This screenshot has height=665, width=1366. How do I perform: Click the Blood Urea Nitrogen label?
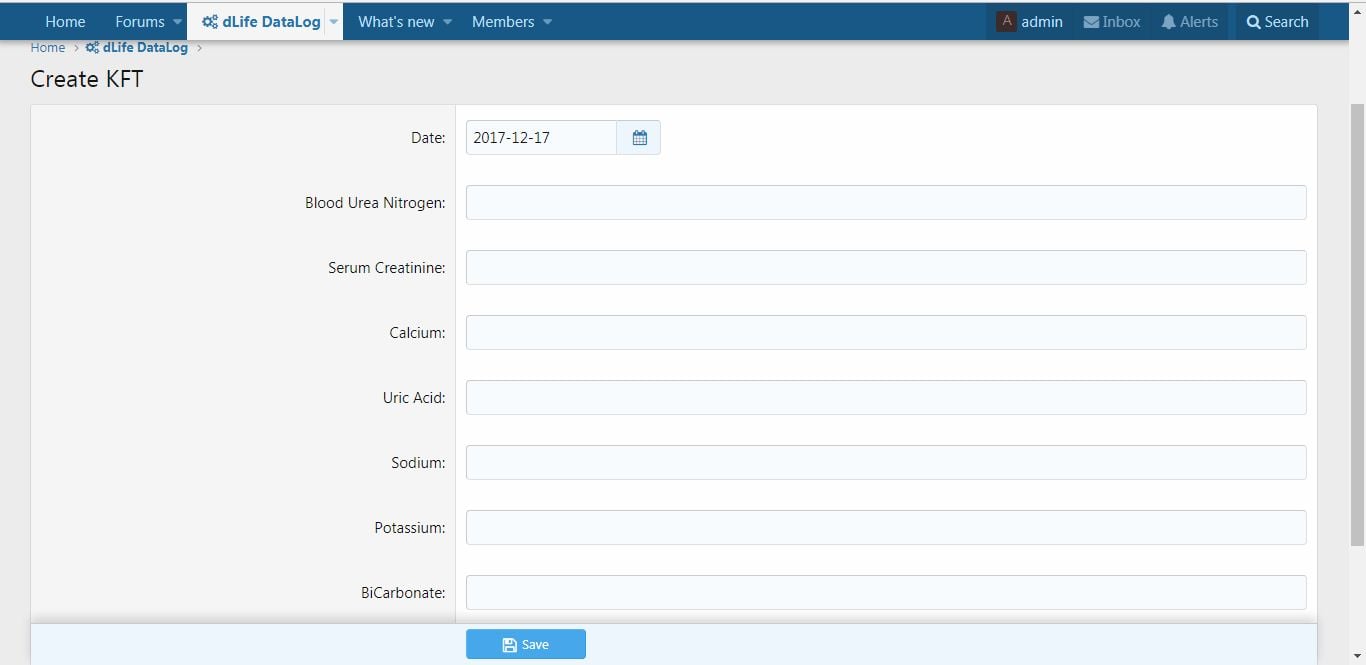pyautogui.click(x=375, y=203)
